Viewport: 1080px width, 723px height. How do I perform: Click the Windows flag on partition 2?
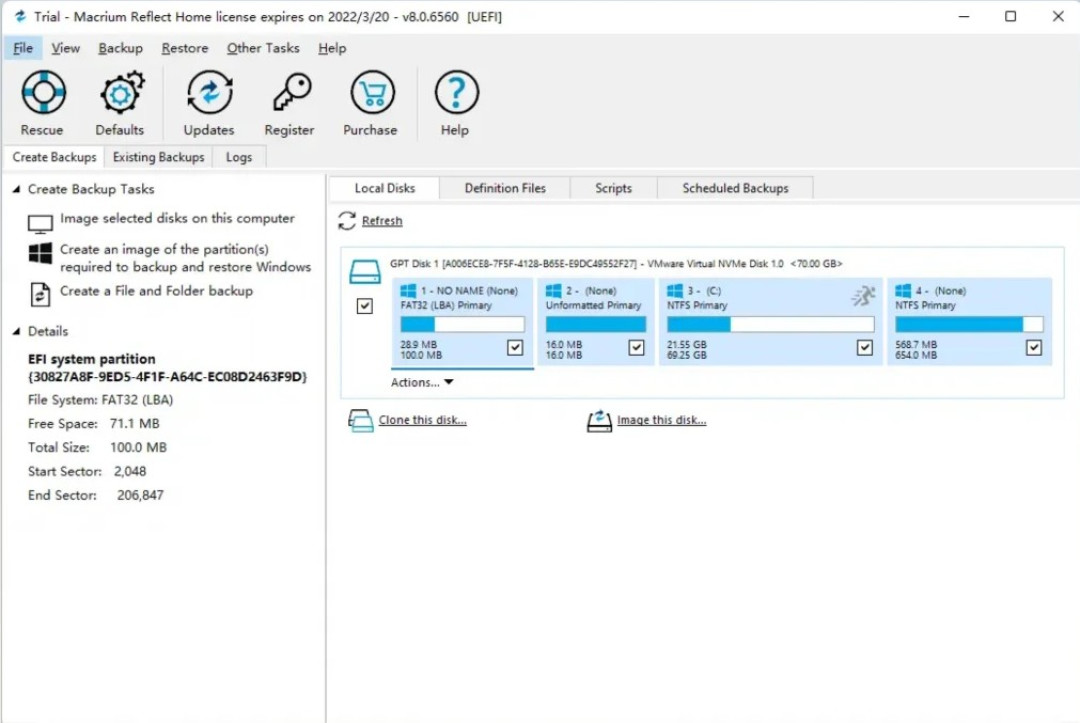[x=553, y=291]
